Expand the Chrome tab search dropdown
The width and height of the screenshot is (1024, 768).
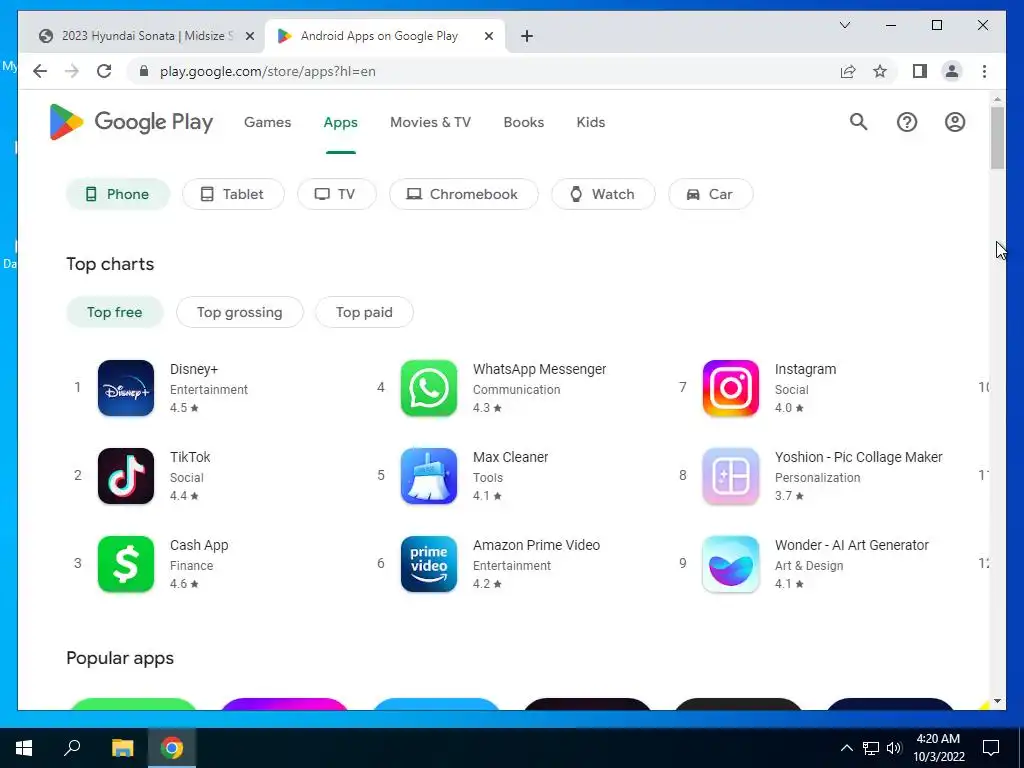[844, 25]
